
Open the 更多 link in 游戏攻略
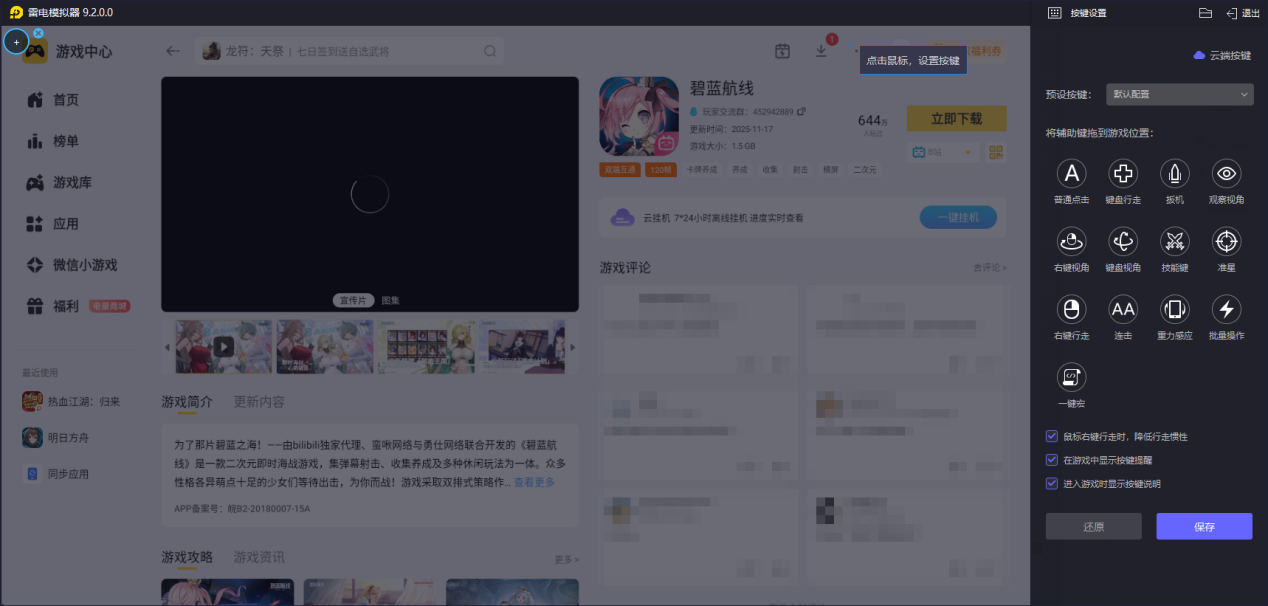566,559
